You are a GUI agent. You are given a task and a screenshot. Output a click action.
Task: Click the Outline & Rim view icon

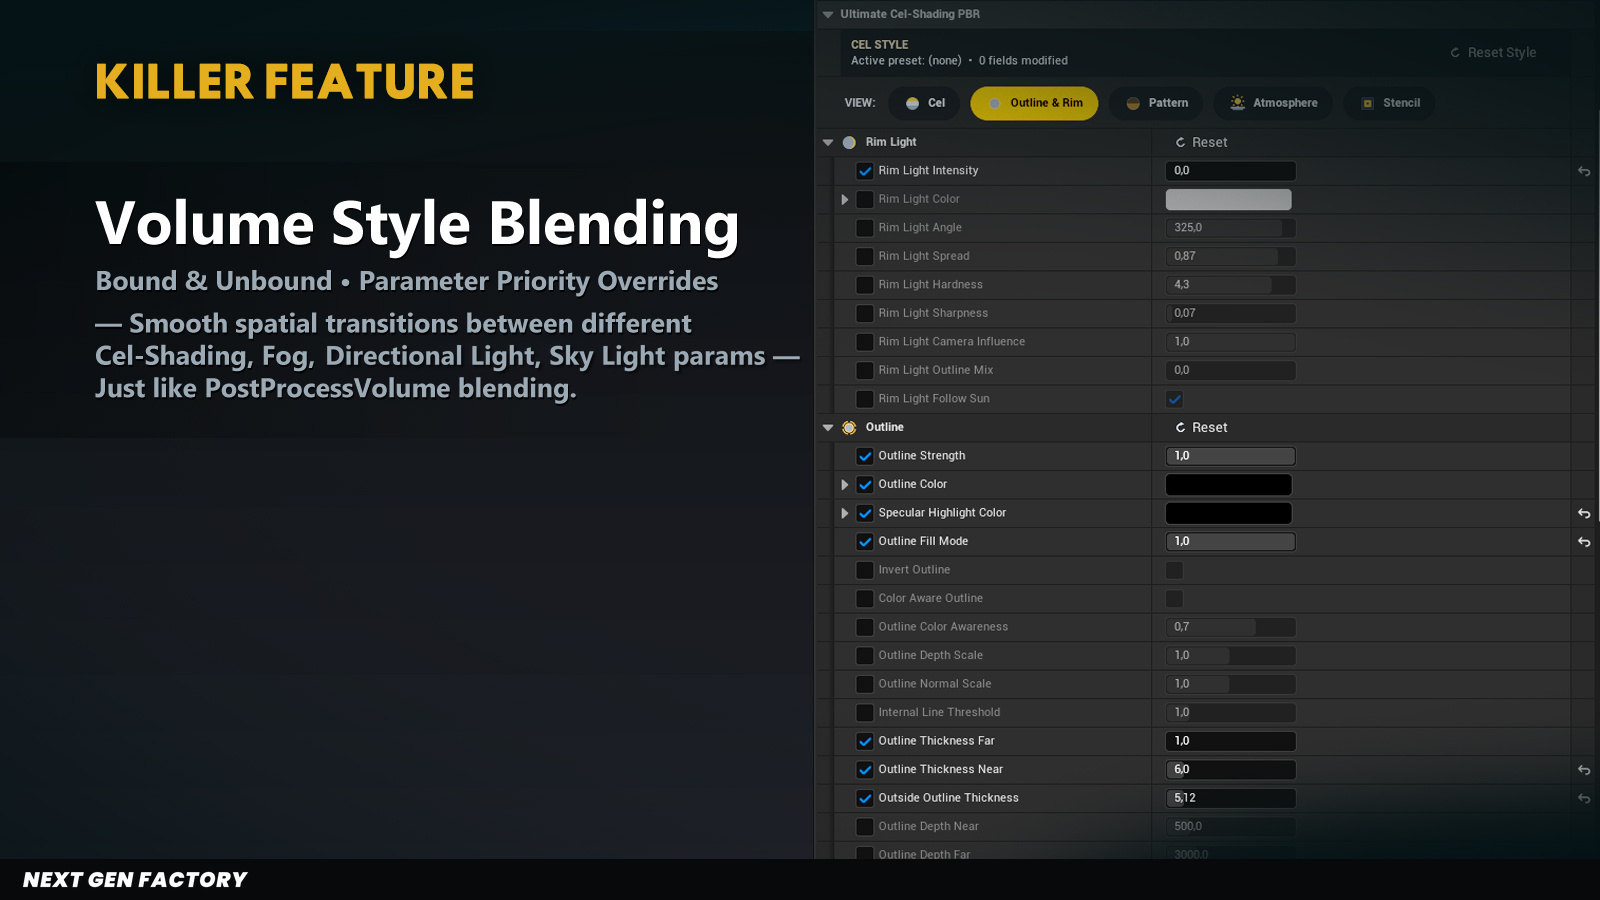[995, 103]
